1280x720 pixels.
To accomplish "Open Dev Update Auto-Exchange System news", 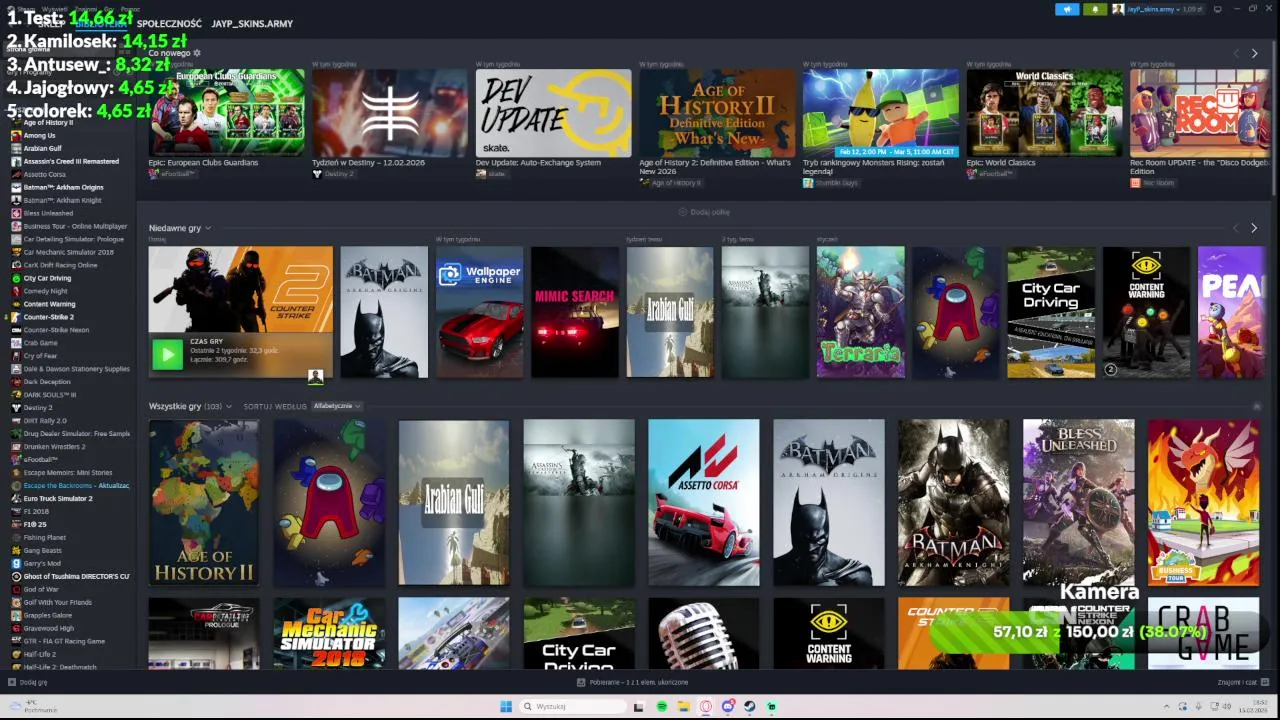I will click(x=553, y=113).
